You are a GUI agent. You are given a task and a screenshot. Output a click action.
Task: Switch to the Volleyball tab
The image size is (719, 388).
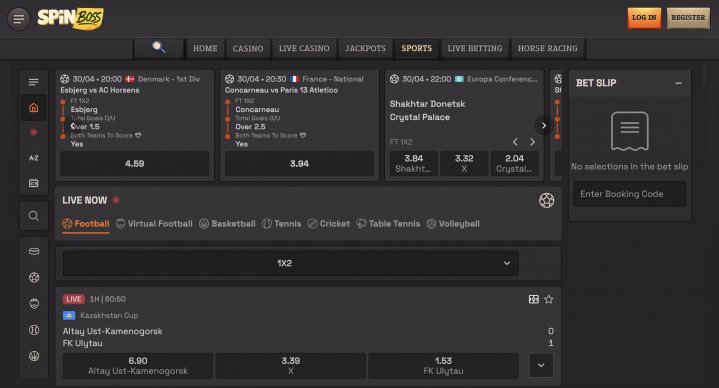pyautogui.click(x=453, y=224)
